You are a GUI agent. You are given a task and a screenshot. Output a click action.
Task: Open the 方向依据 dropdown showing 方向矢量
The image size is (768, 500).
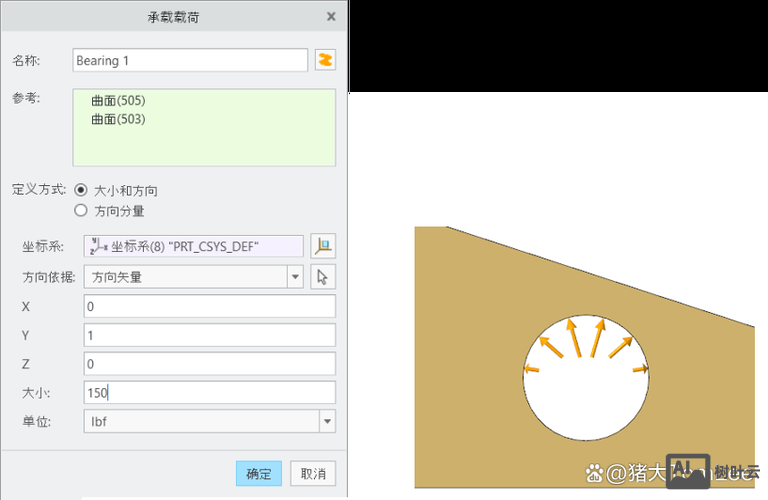(194, 277)
